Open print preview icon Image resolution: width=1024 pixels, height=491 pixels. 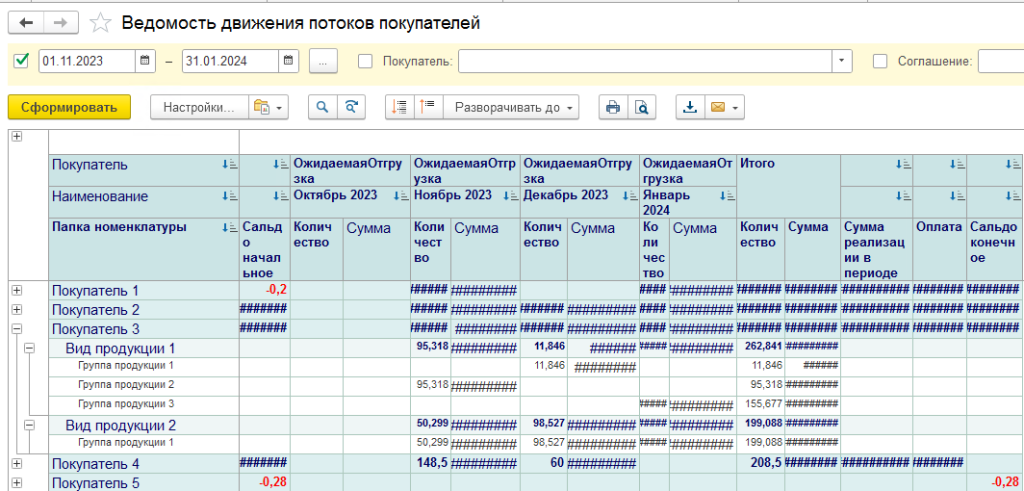tap(642, 108)
